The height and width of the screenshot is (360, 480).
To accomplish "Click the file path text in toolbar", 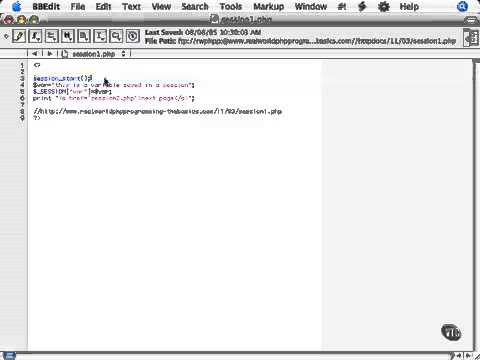I will pyautogui.click(x=300, y=41).
